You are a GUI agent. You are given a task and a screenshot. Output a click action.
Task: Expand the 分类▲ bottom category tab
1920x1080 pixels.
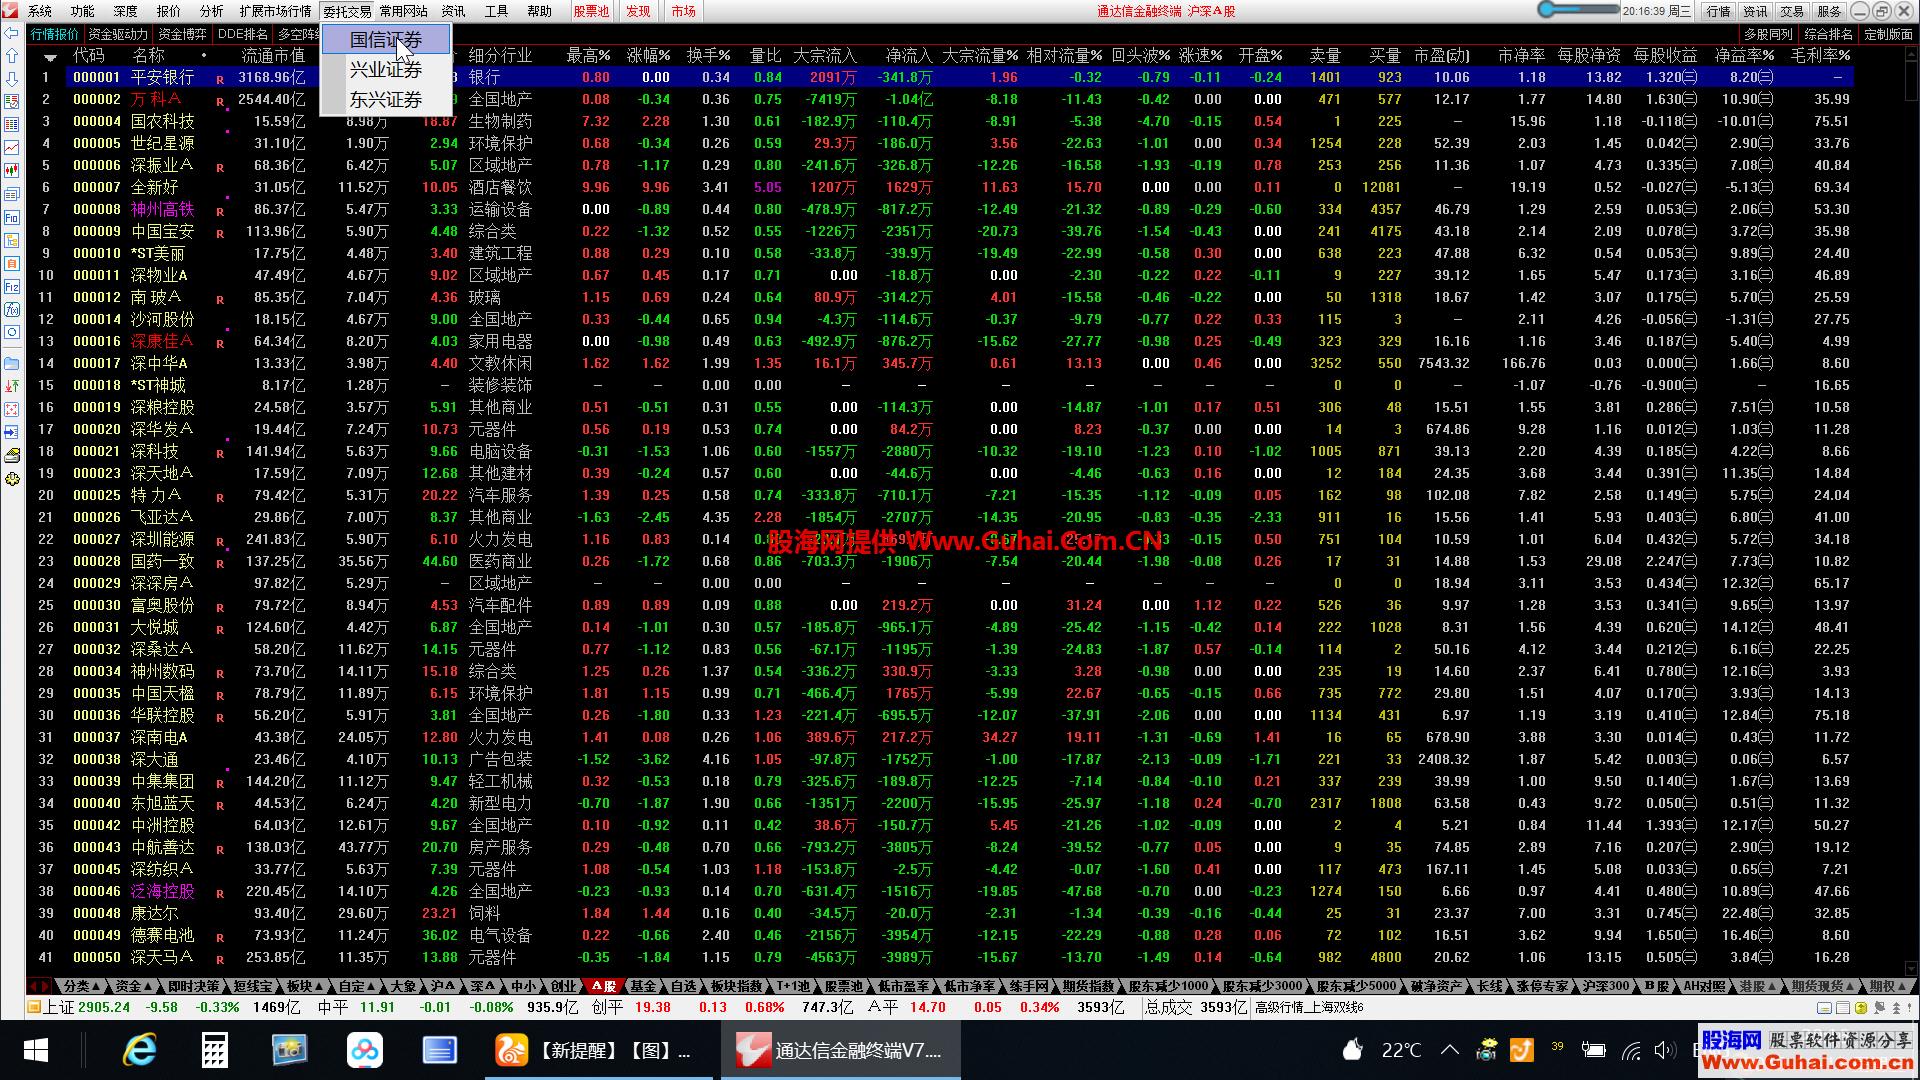coord(82,986)
